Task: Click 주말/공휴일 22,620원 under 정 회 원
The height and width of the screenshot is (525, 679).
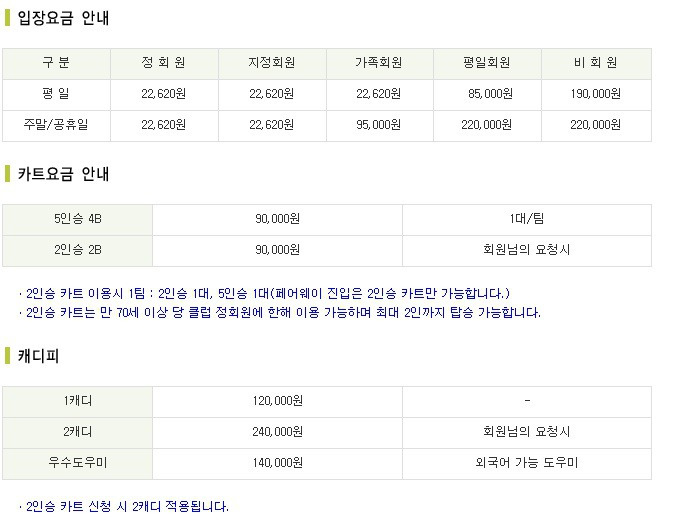Action: 164,125
